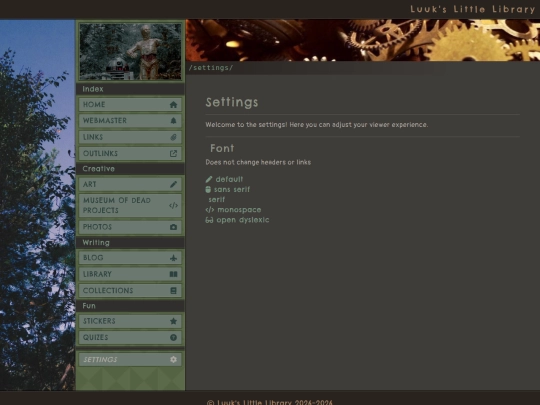540x405 pixels.
Task: Click the gear icon on SETTINGS
Action: (x=173, y=360)
